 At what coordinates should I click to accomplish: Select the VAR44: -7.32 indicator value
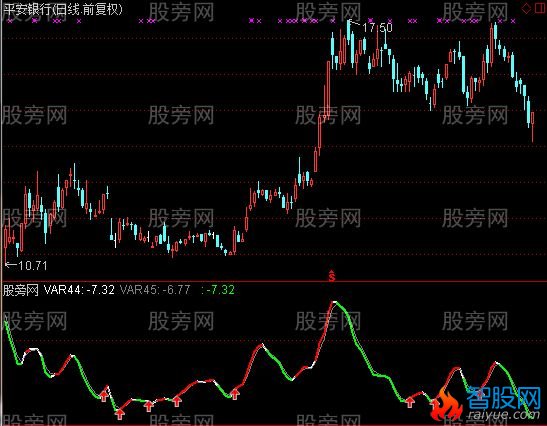point(80,290)
